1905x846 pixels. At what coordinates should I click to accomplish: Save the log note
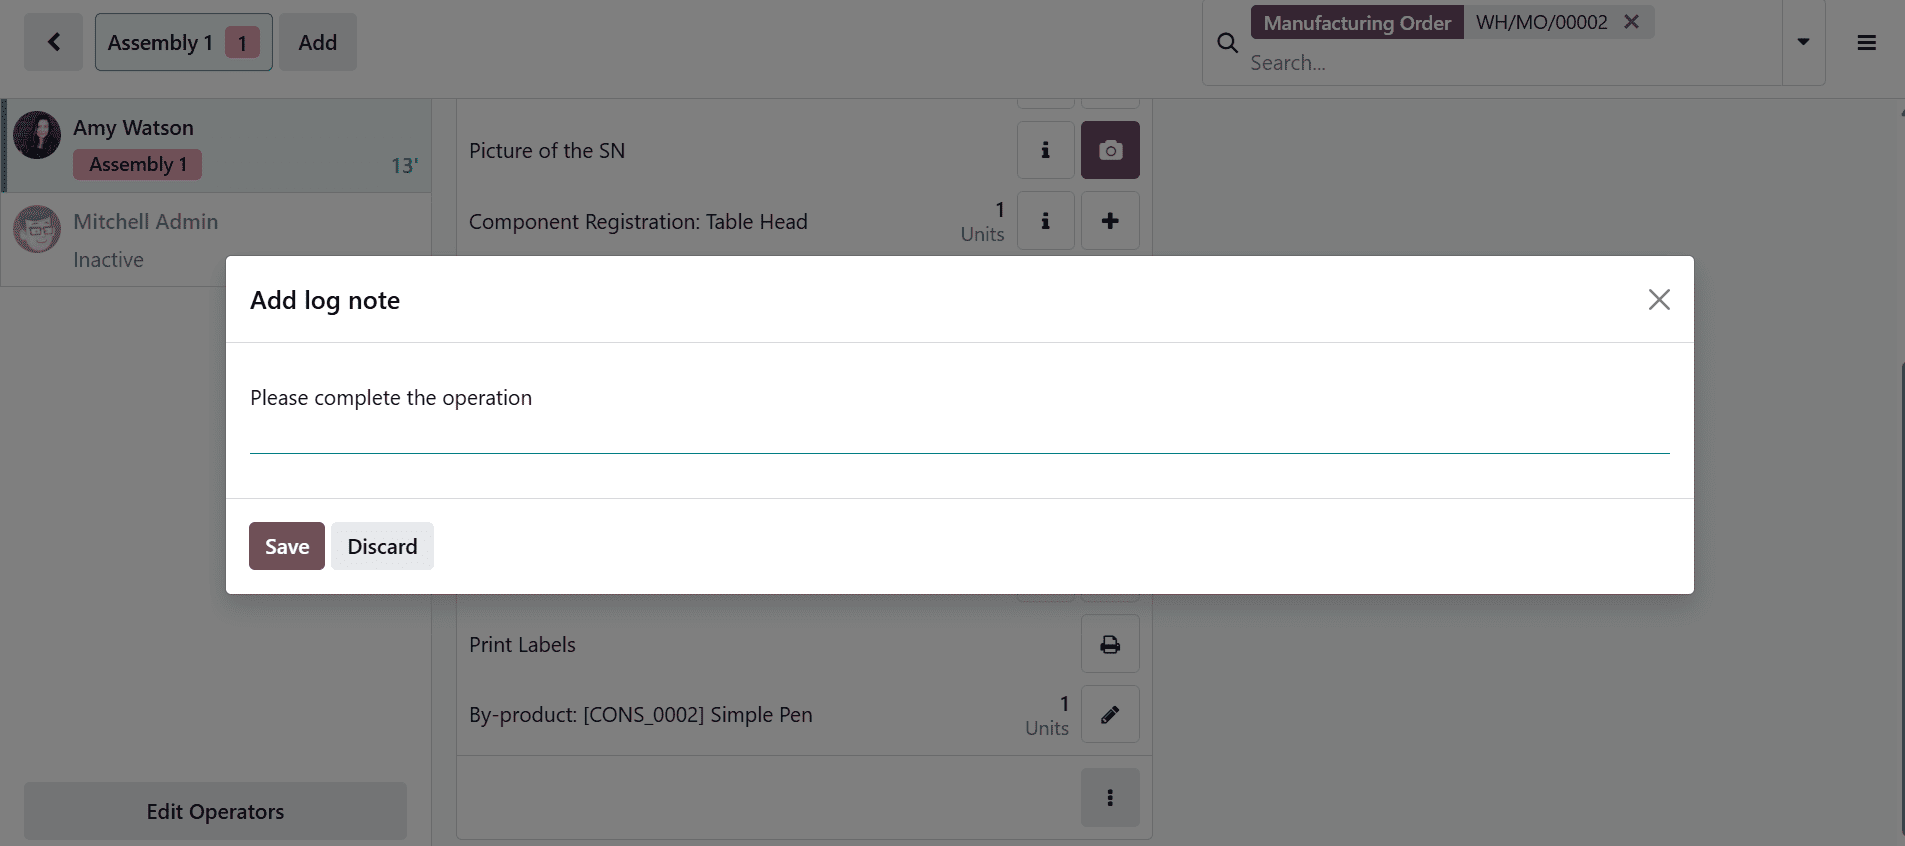tap(286, 546)
